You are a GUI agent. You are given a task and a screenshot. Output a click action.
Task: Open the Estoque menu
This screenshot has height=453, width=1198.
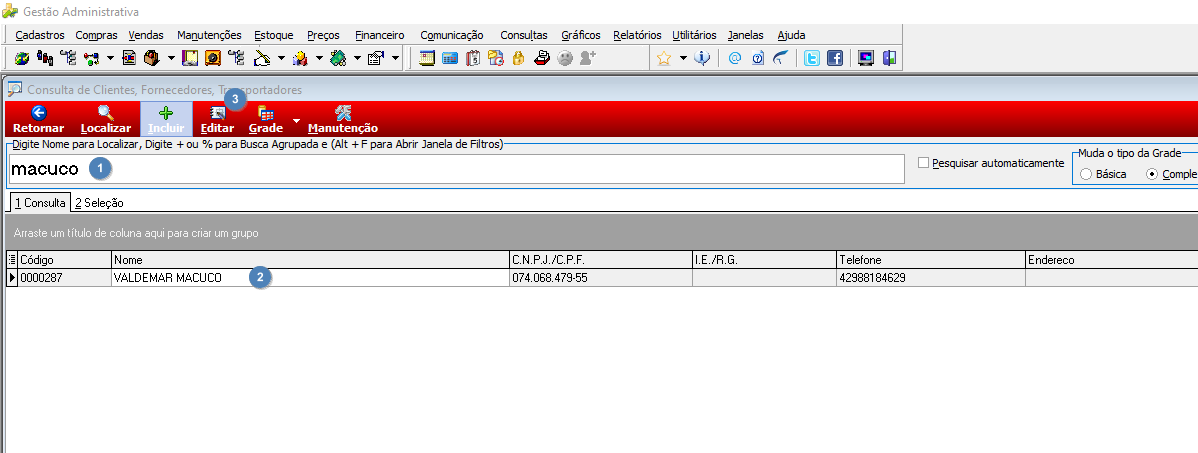pos(274,35)
